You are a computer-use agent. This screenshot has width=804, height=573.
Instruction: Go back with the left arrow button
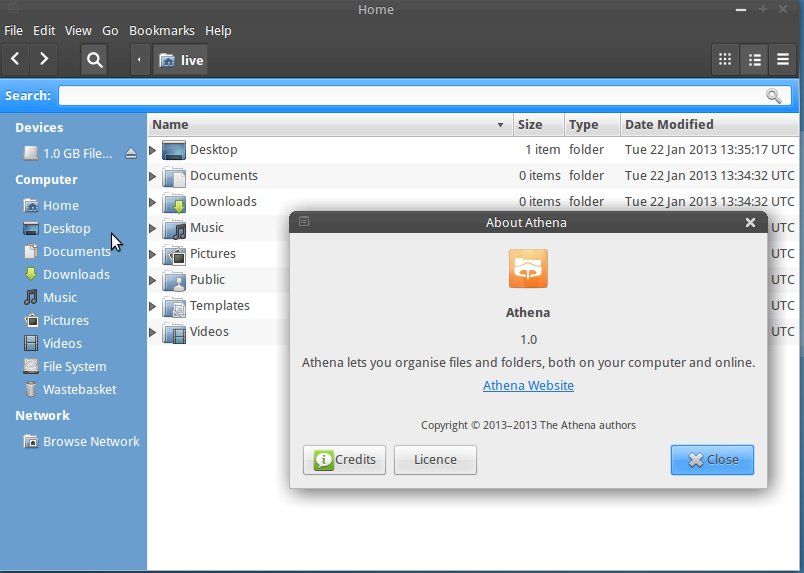15,60
